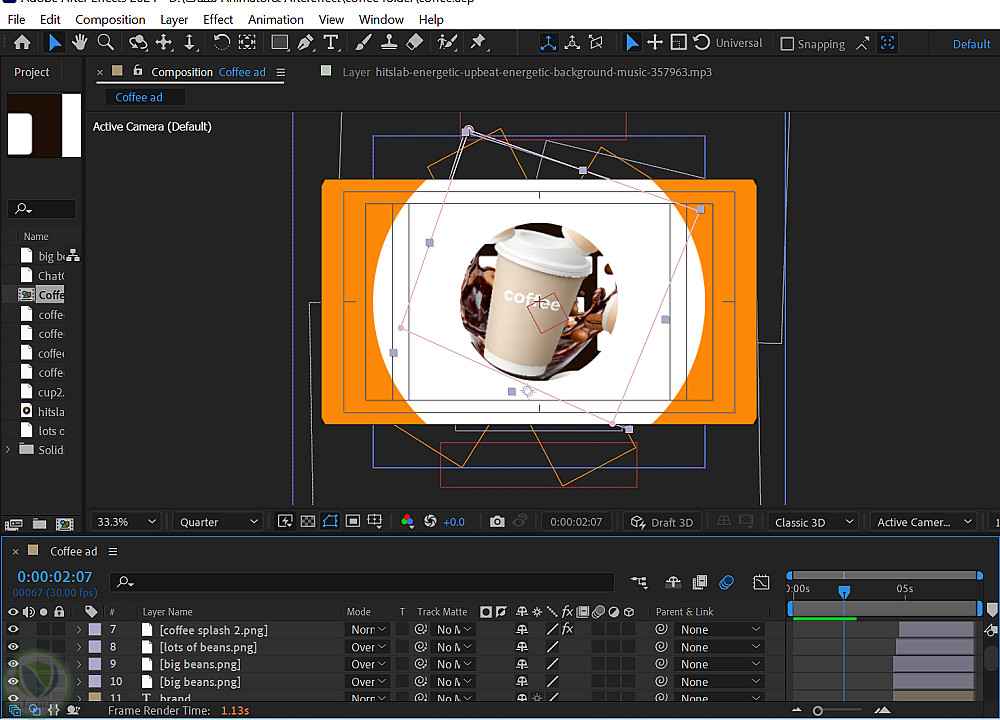Enable the Snapping checkbox

tap(787, 44)
